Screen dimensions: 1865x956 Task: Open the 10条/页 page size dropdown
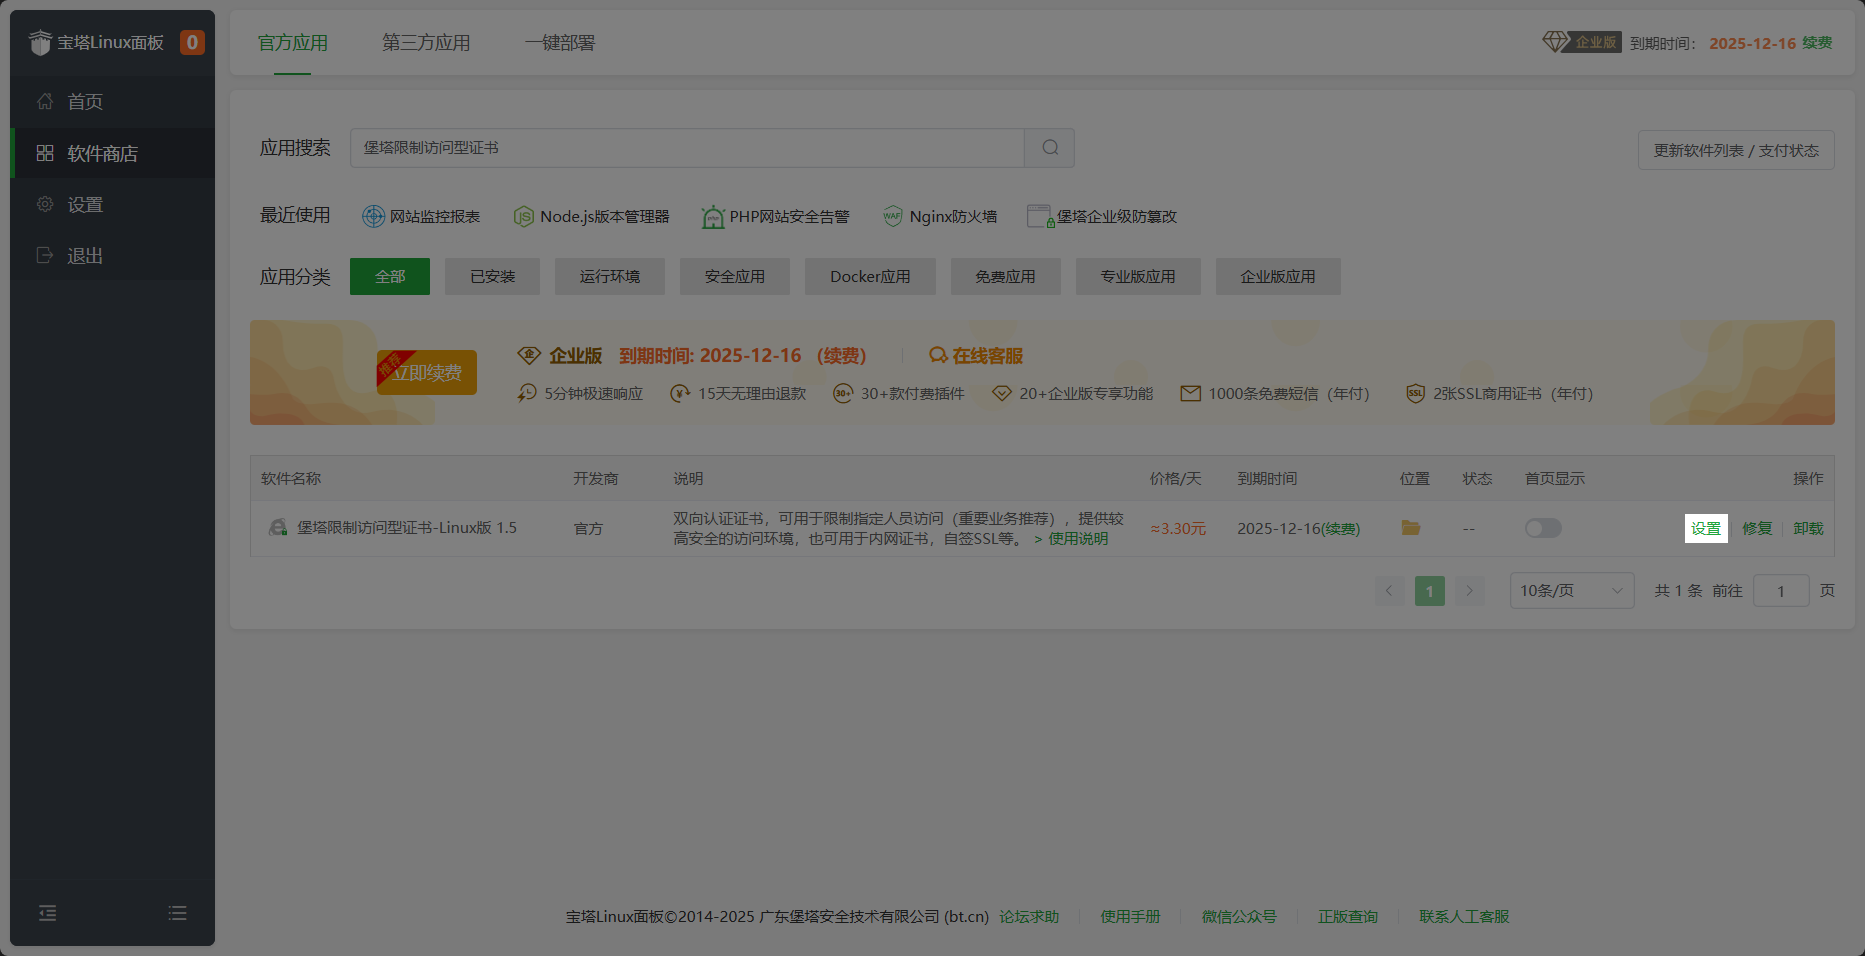tap(1570, 590)
